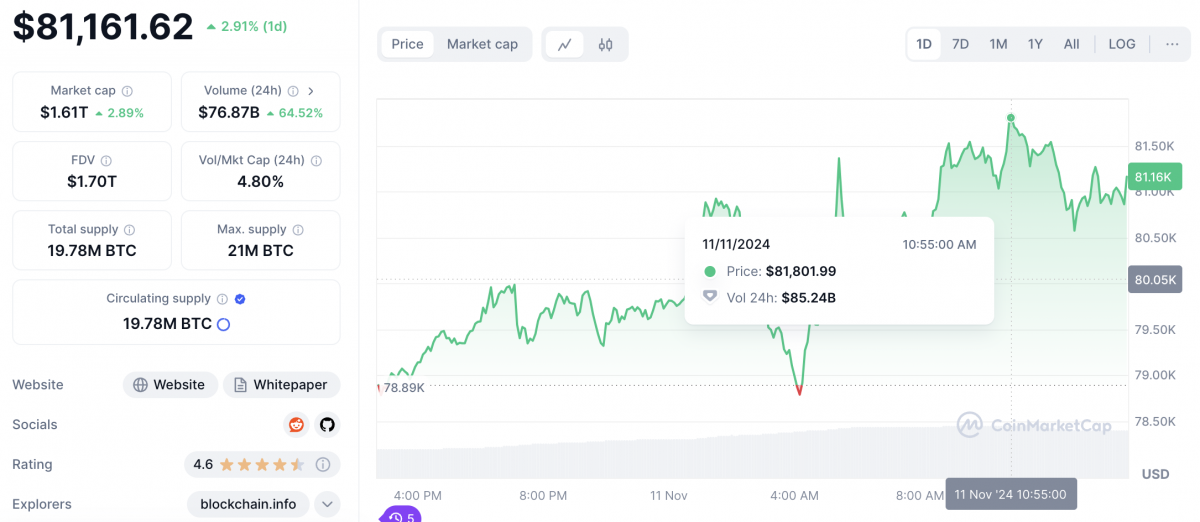This screenshot has width=1200, height=522.
Task: Click the 11 Nov '24 10:55:00 time label
Action: (x=1011, y=494)
